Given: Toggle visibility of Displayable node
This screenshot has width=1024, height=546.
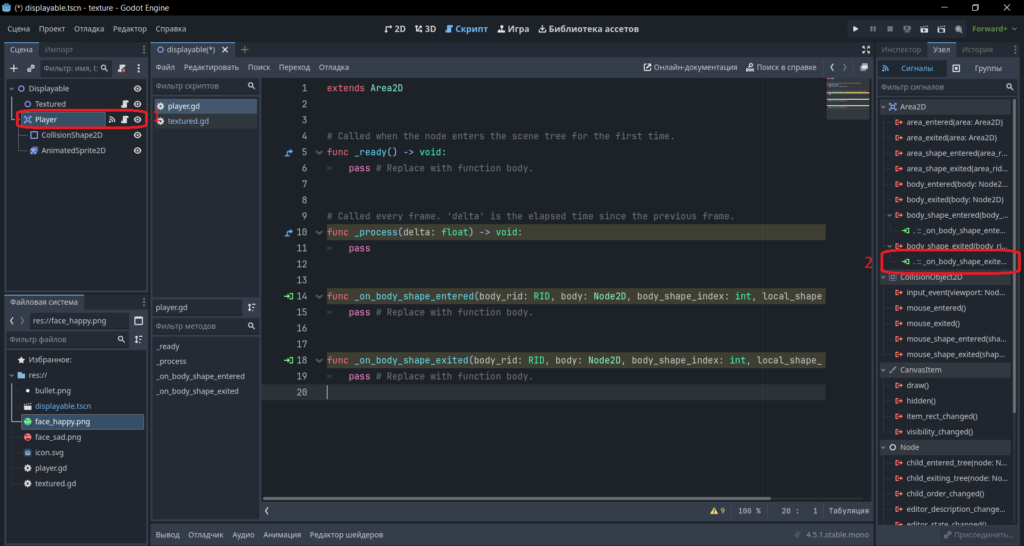Looking at the screenshot, I should [138, 89].
